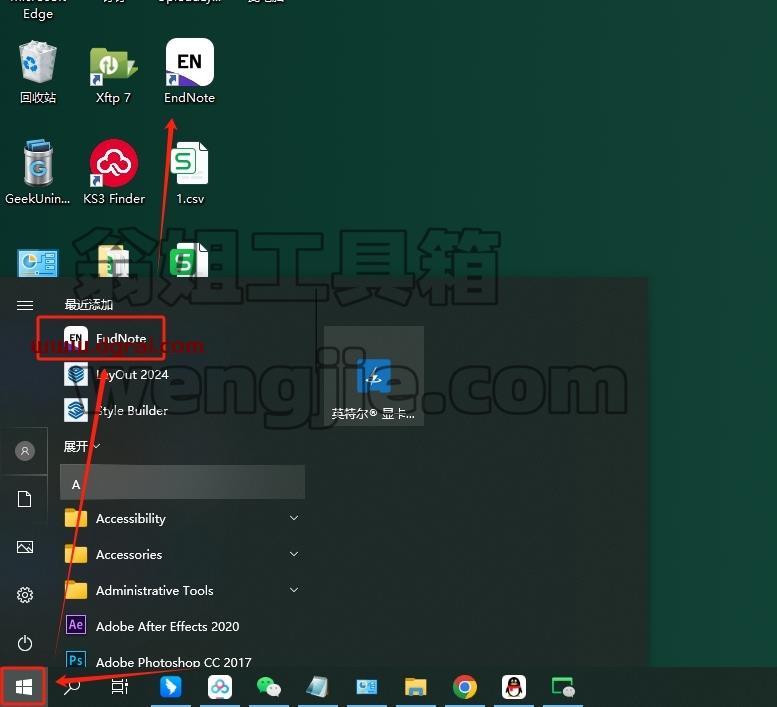Open Task View on the taskbar
The height and width of the screenshot is (707, 777).
click(120, 687)
